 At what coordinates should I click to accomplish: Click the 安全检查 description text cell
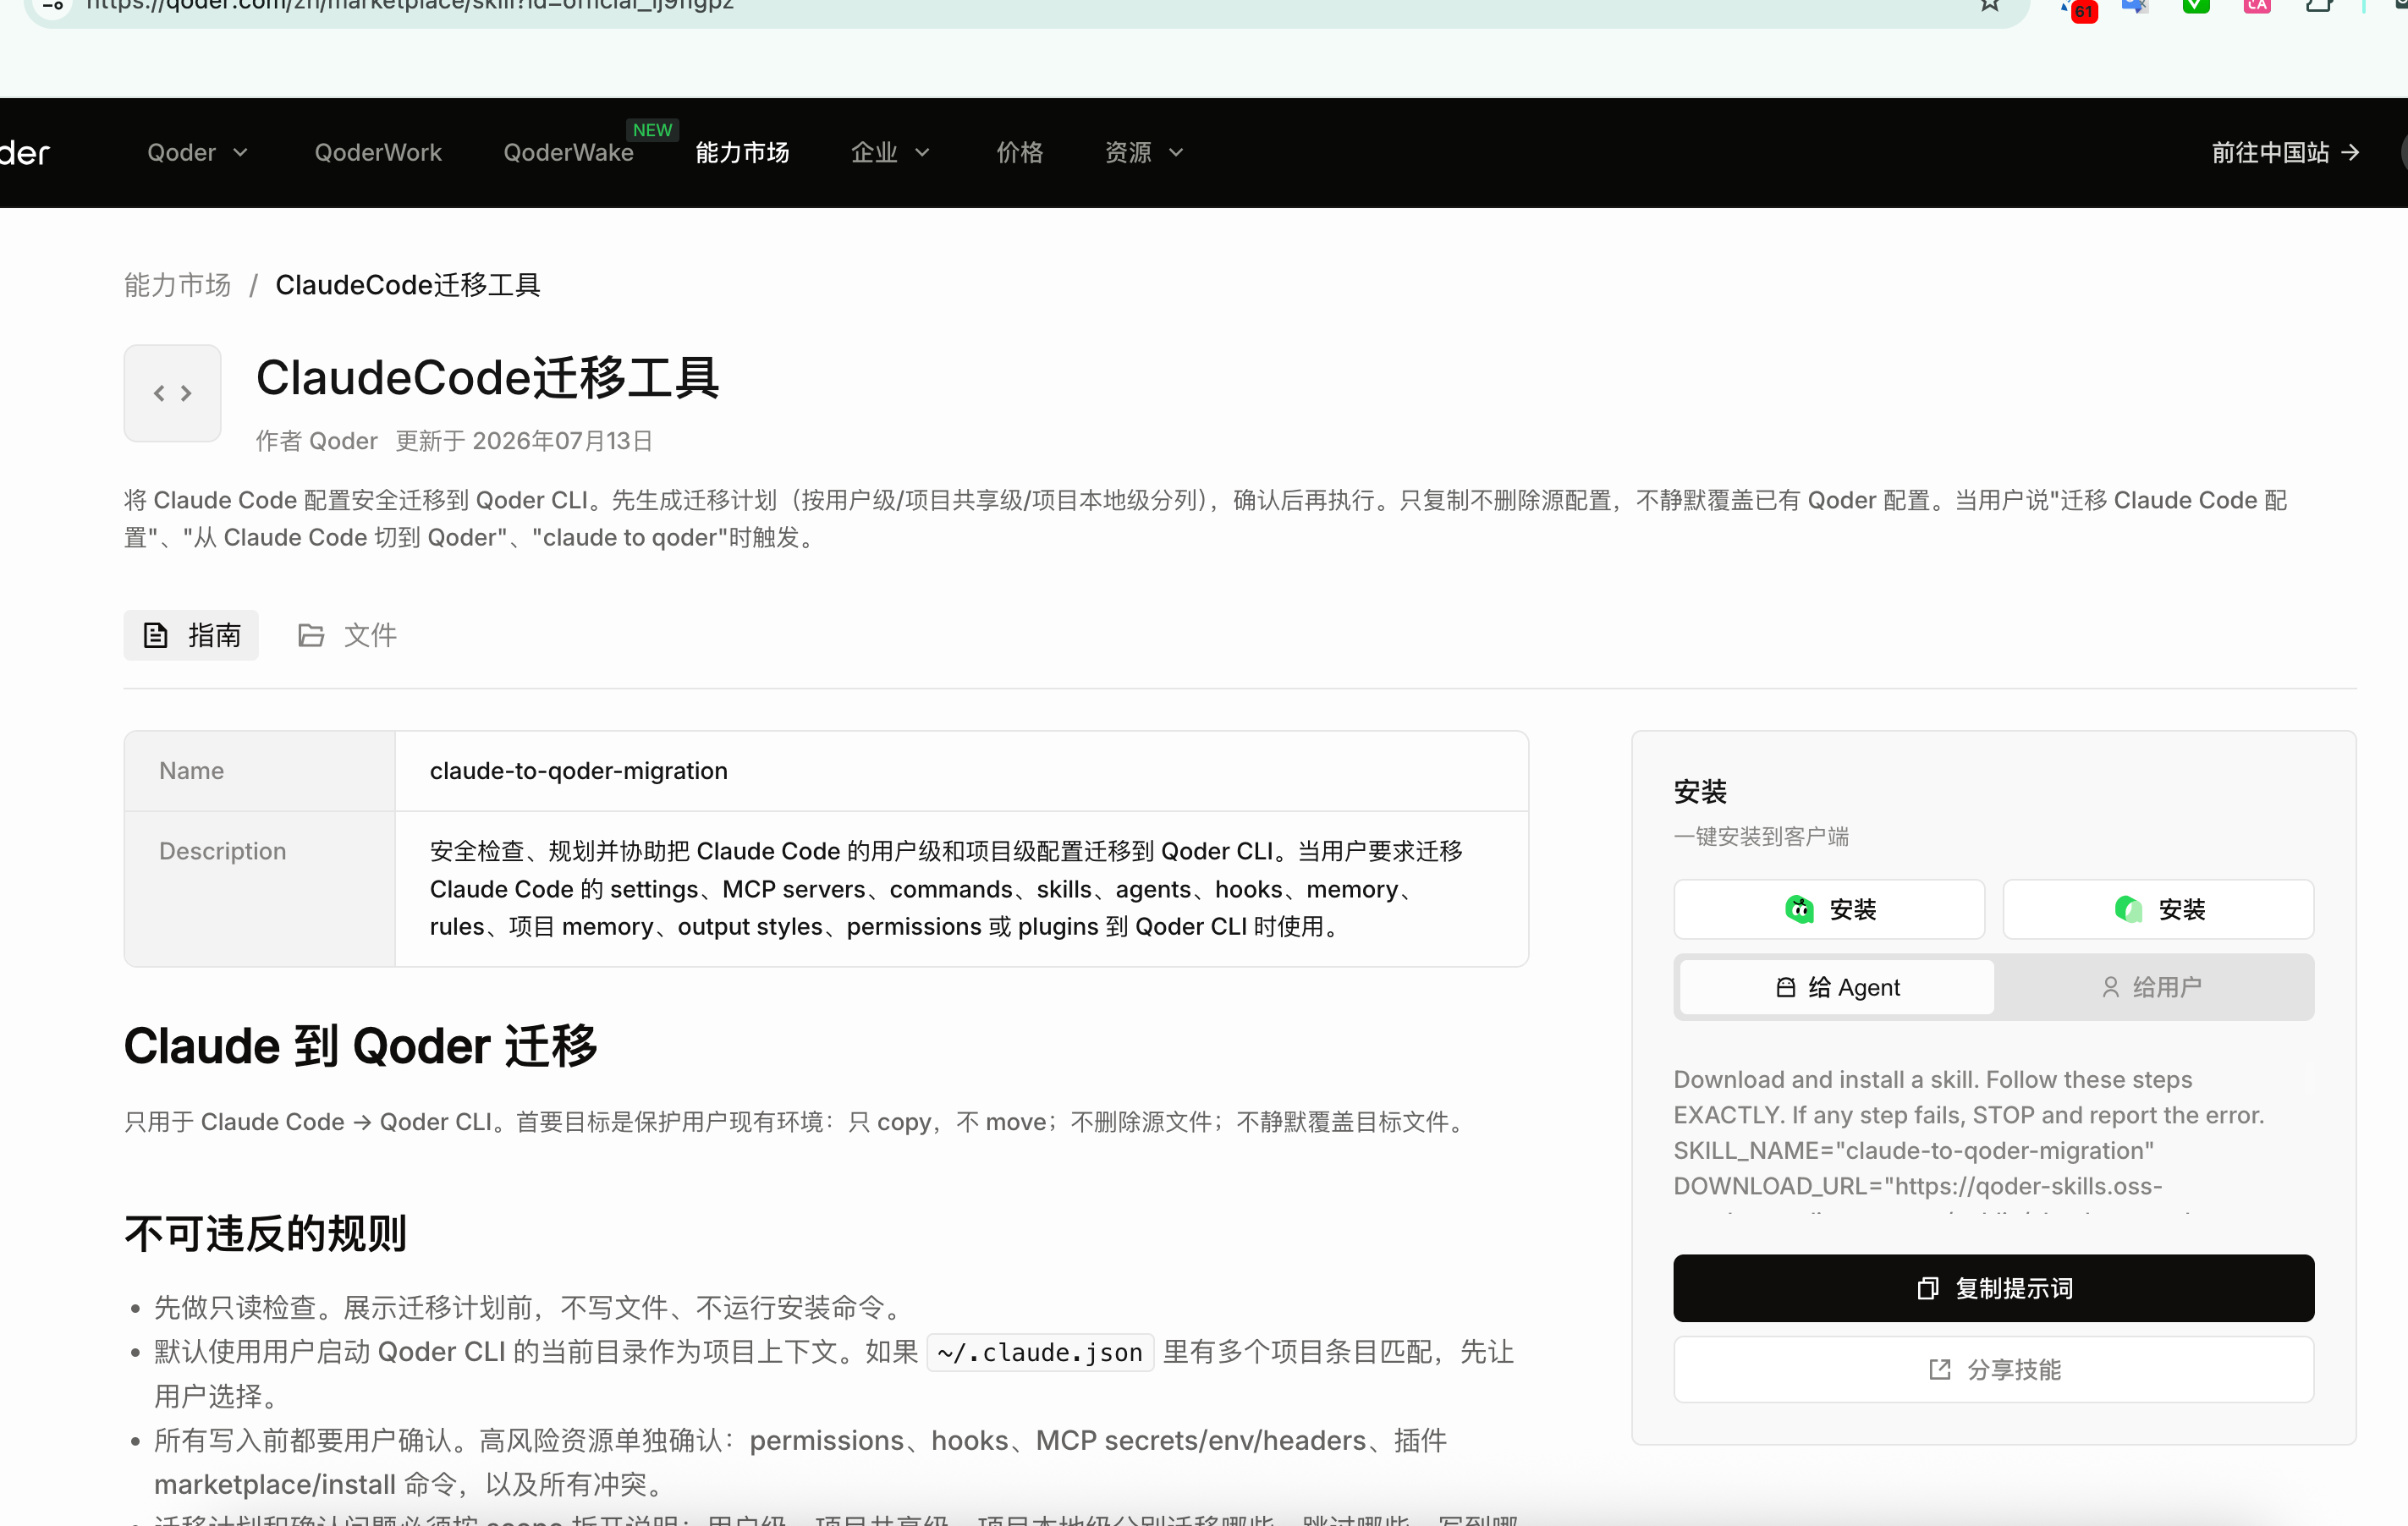coord(961,889)
